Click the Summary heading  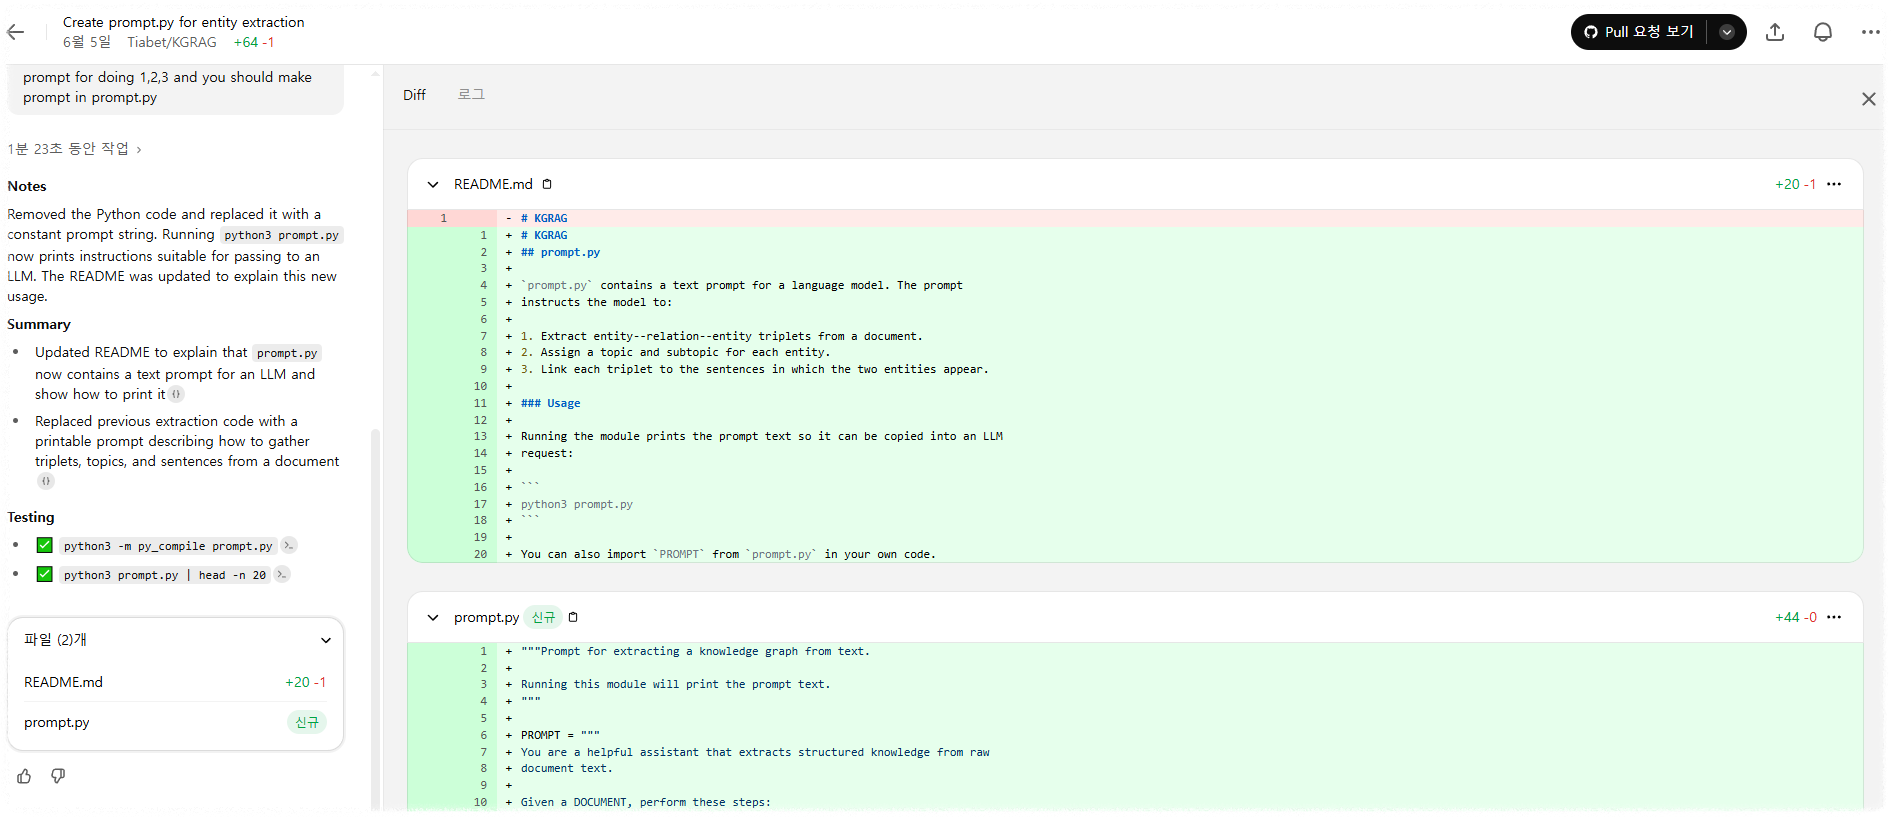click(39, 324)
